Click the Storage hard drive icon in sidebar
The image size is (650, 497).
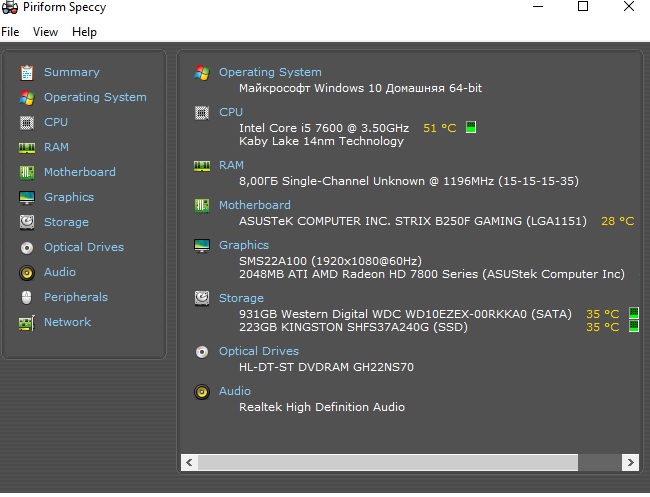[27, 222]
